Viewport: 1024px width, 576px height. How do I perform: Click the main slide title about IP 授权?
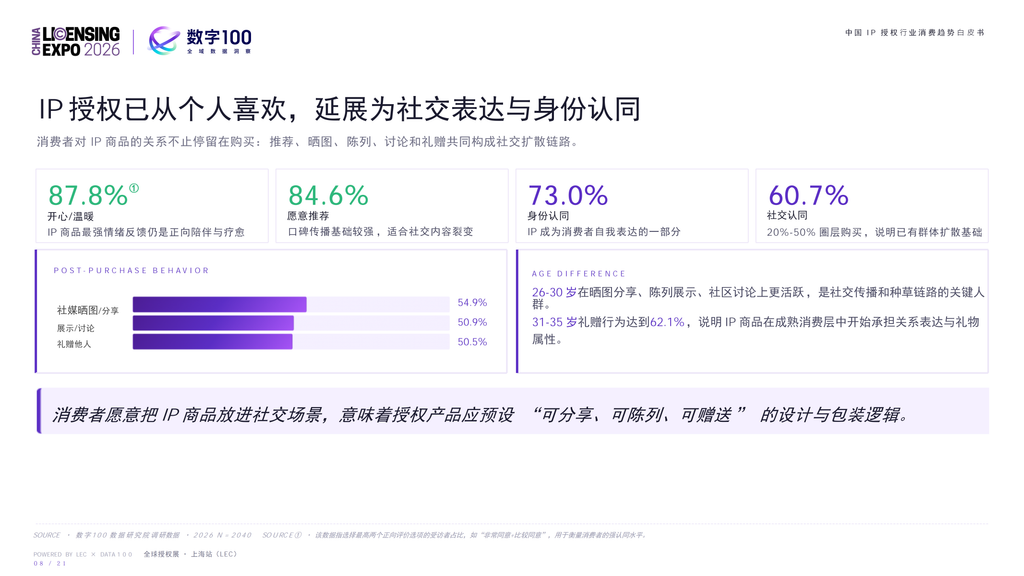(x=339, y=109)
